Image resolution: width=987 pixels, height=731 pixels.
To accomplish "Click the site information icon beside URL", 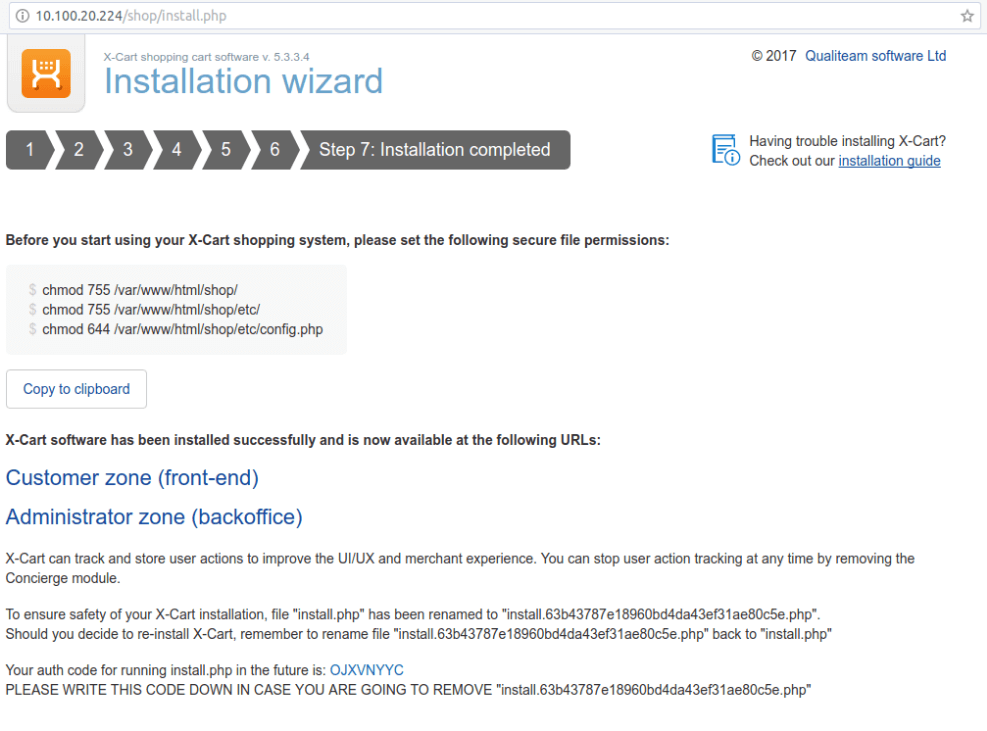I will click(22, 16).
